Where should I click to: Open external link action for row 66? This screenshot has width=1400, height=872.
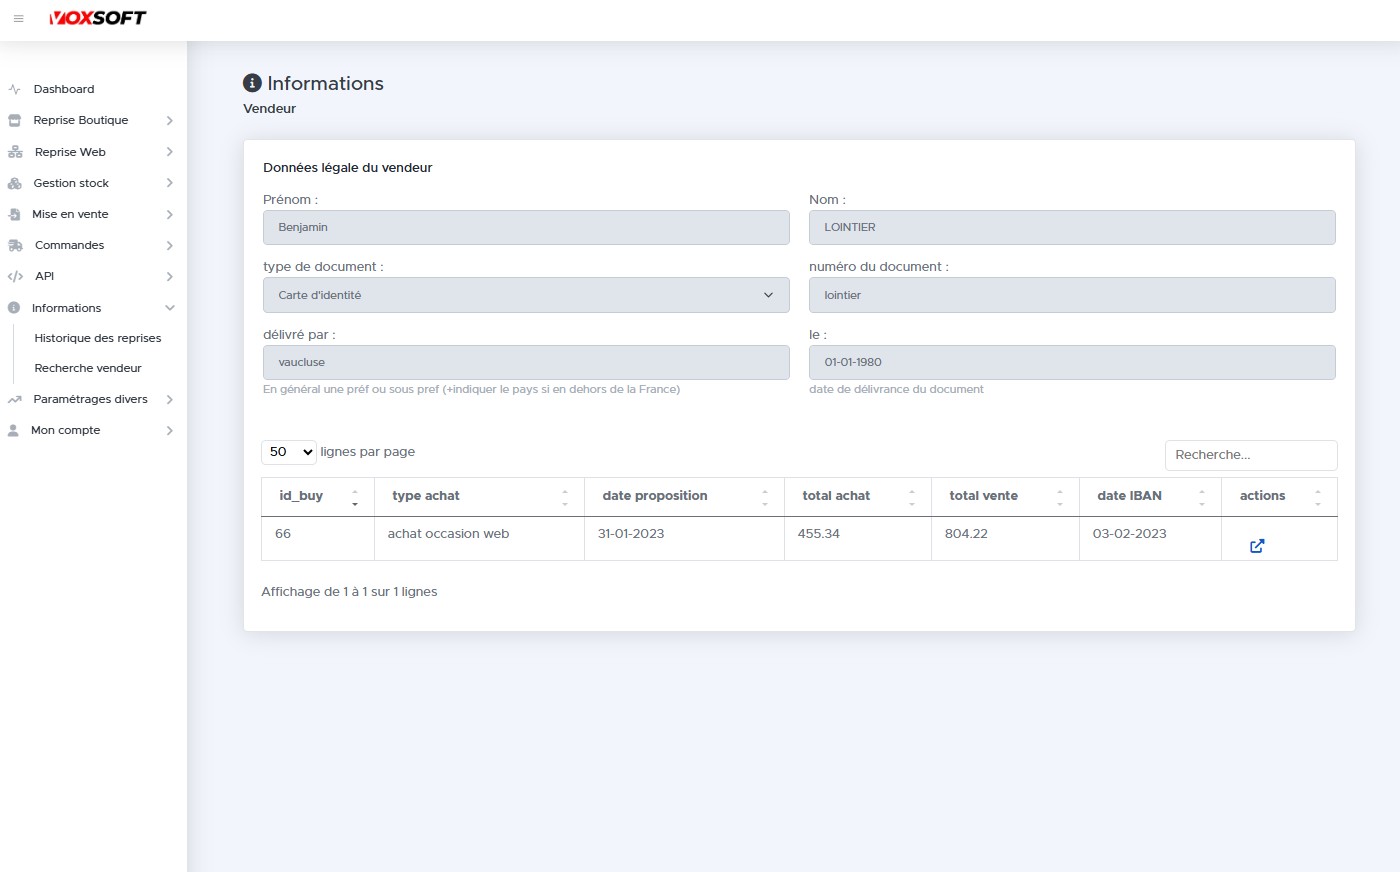[x=1257, y=546]
